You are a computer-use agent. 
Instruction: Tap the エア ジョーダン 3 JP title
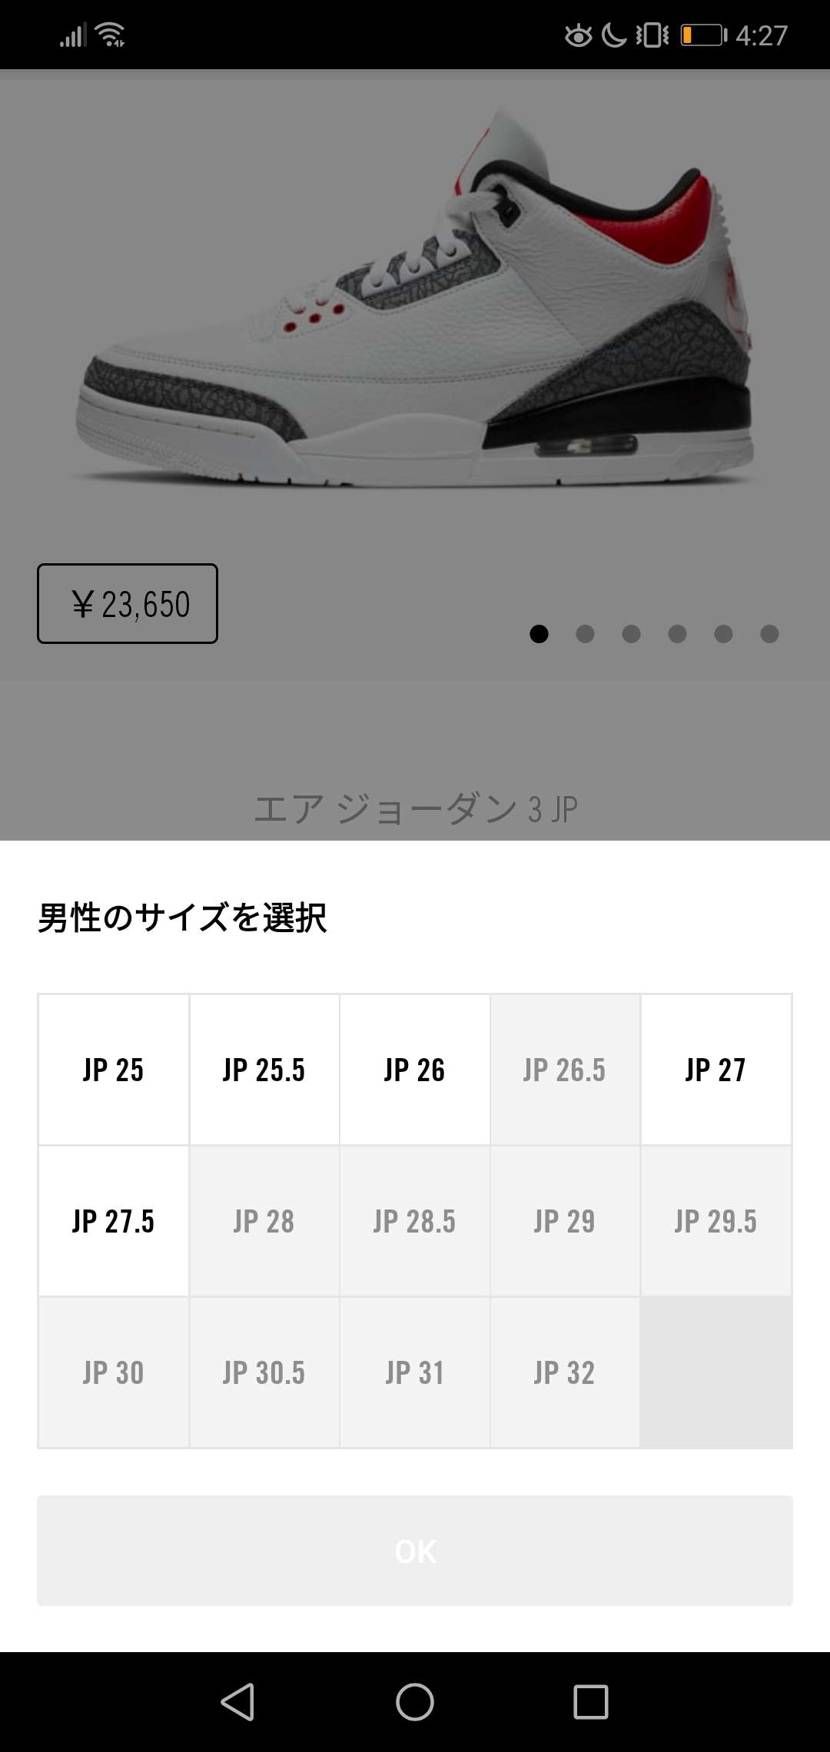coord(414,807)
